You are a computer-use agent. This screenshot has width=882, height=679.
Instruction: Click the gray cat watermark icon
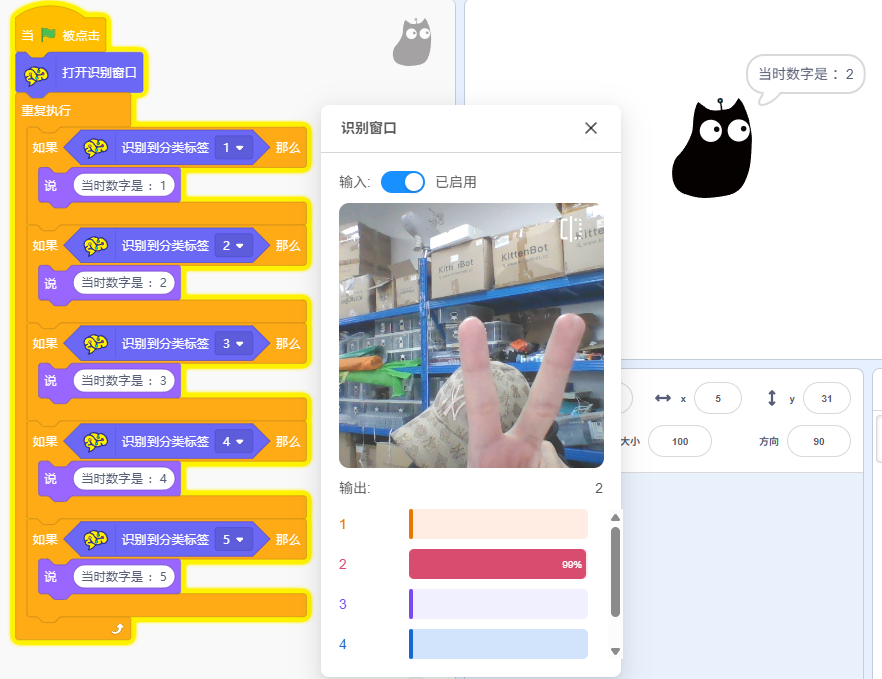pos(411,43)
